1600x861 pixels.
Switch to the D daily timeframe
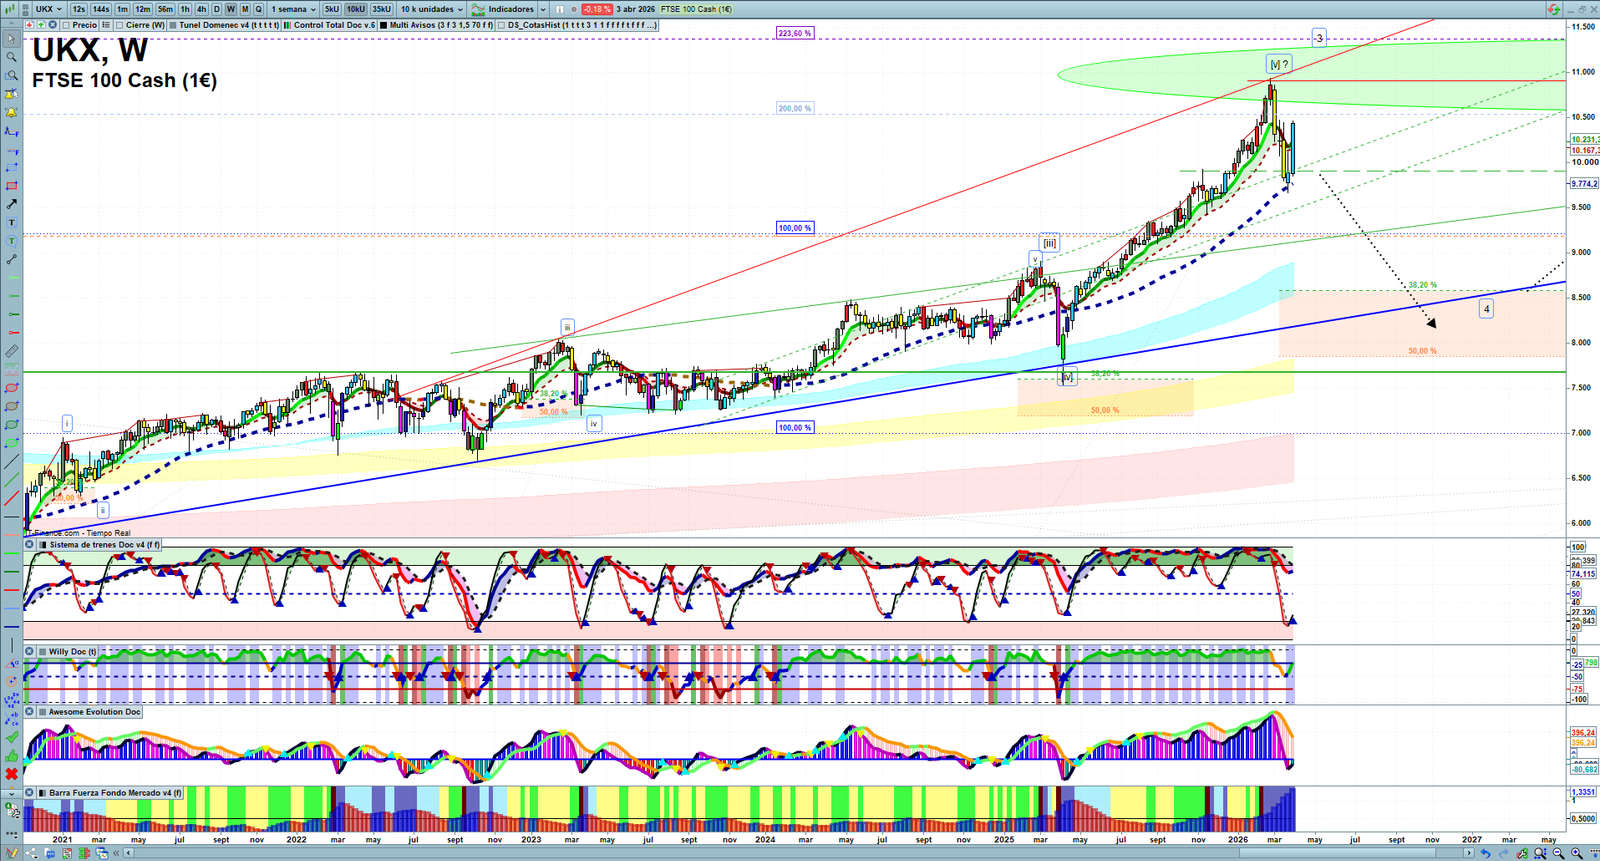216,9
